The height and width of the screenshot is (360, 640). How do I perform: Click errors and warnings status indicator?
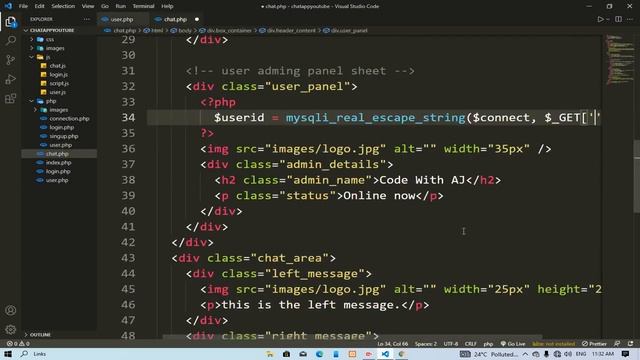[x=18, y=344]
